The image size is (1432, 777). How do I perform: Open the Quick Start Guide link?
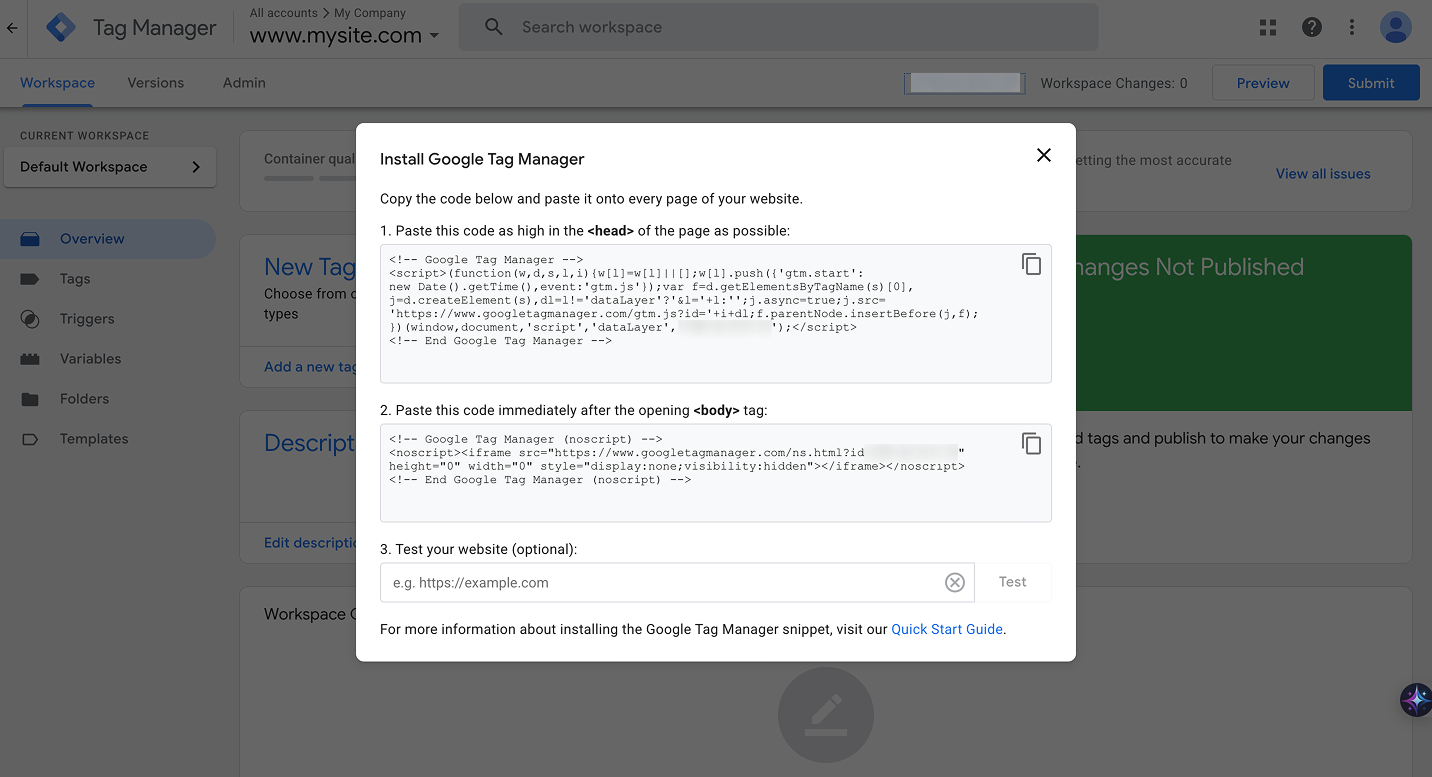coord(946,629)
